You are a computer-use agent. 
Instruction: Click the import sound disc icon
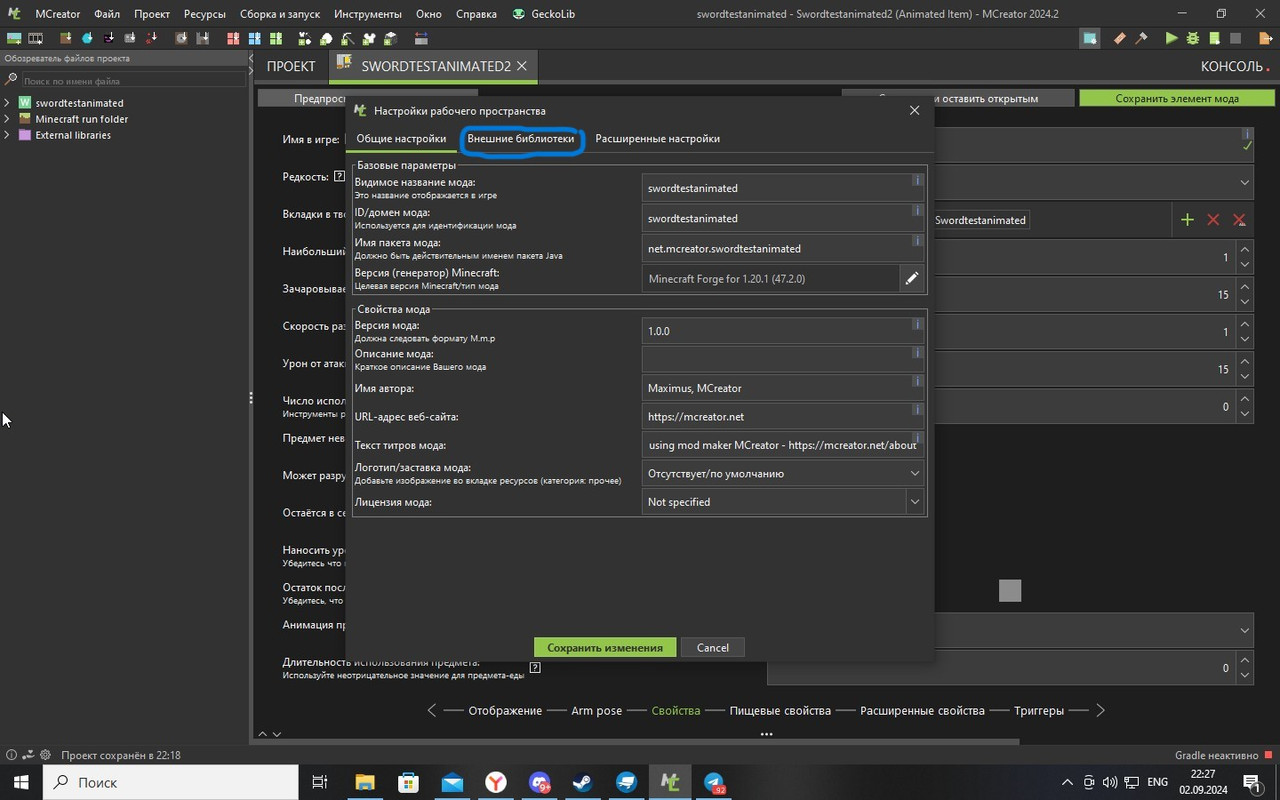tap(181, 39)
